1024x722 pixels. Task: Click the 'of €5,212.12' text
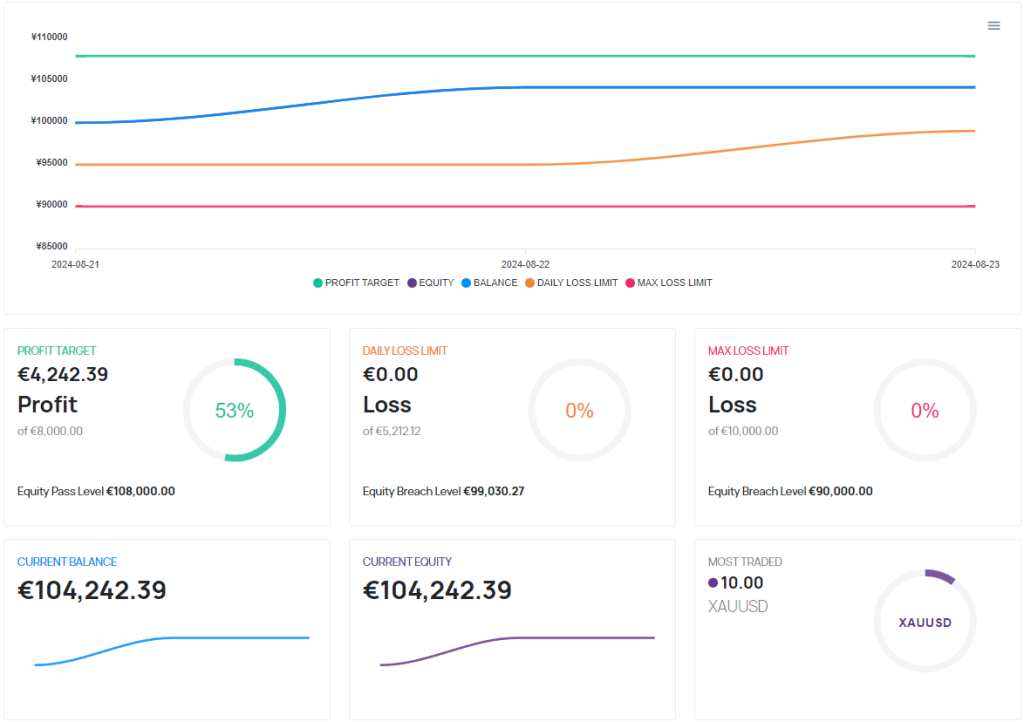pos(392,431)
